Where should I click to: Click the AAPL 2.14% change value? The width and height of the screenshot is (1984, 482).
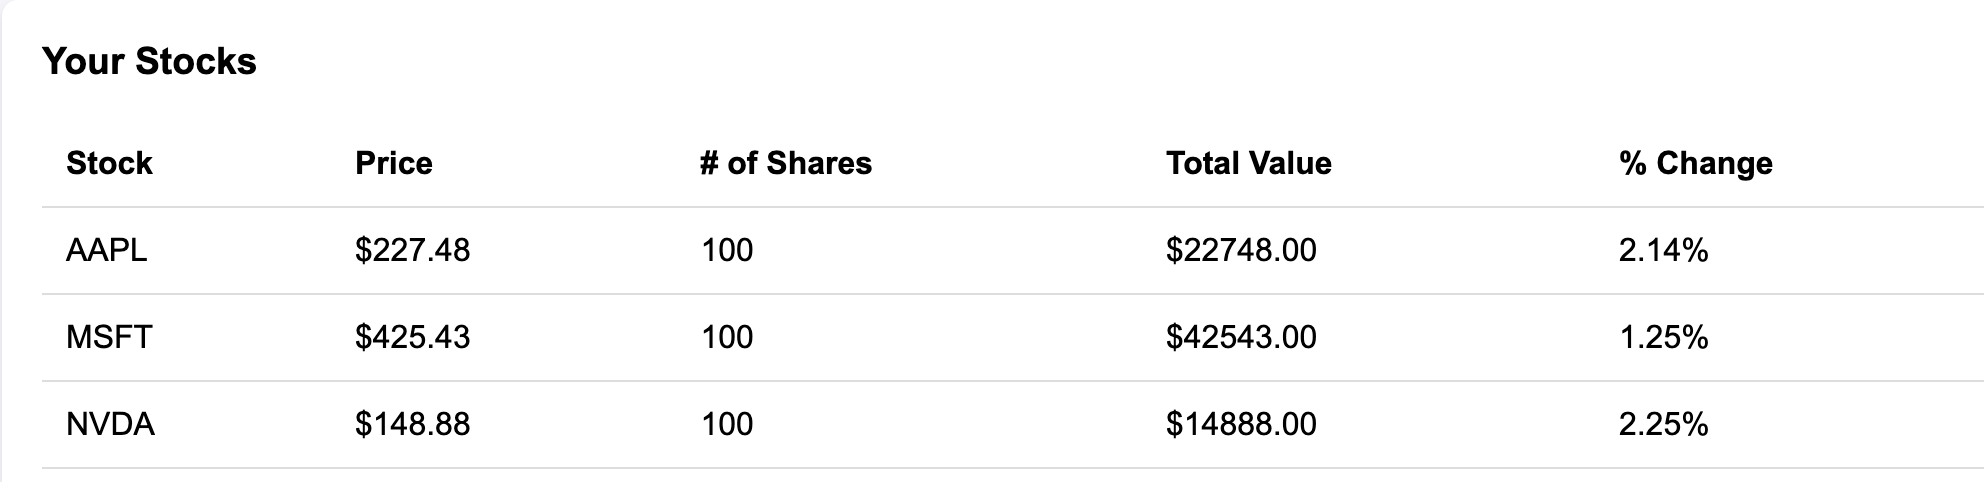pyautogui.click(x=1663, y=250)
